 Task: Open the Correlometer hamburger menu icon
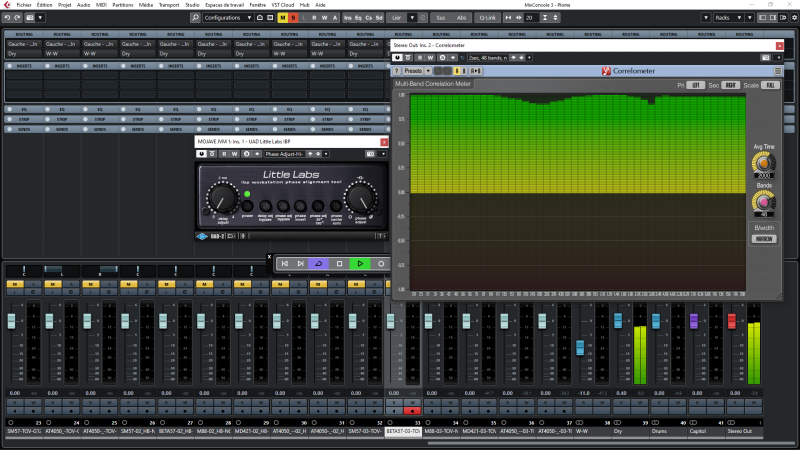point(778,71)
